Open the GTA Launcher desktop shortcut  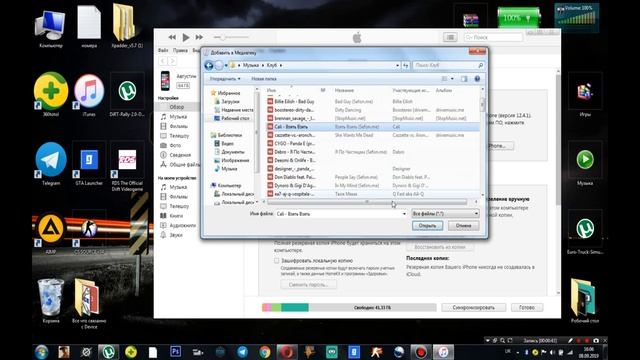click(89, 164)
